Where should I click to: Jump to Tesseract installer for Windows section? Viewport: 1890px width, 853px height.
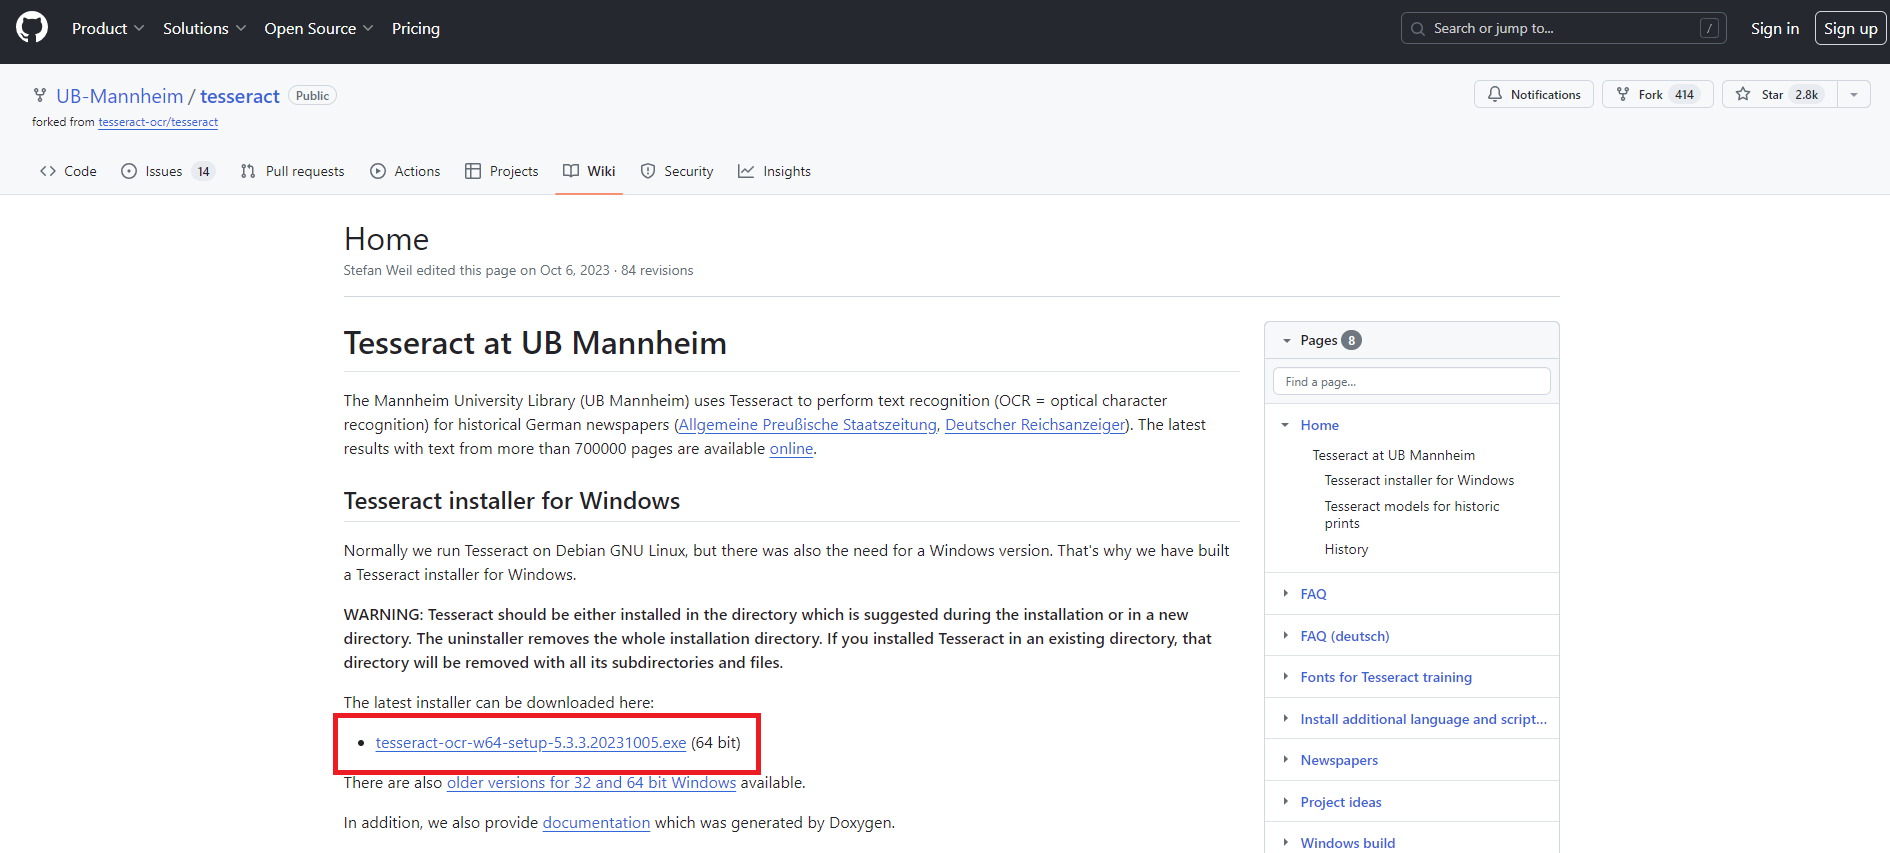pyautogui.click(x=1419, y=480)
